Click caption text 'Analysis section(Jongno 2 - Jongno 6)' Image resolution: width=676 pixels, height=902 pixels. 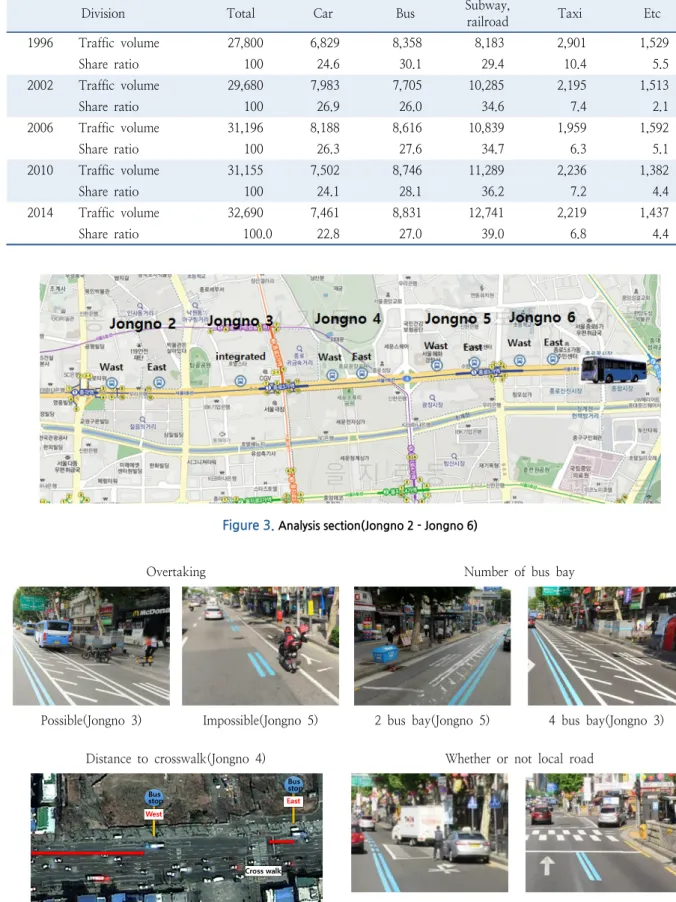pos(378,526)
